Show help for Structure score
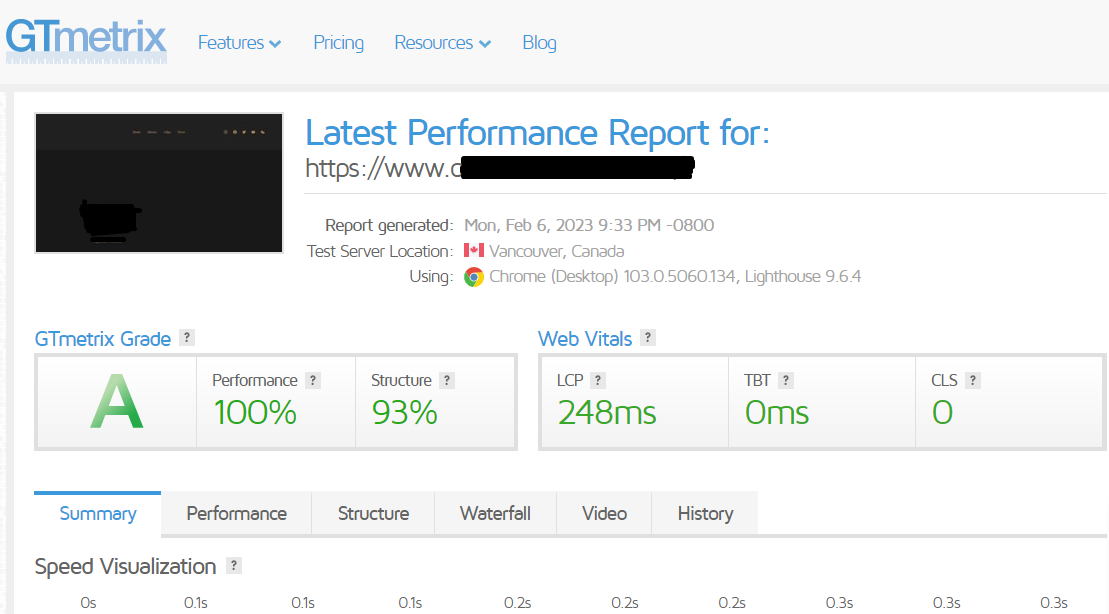 447,380
